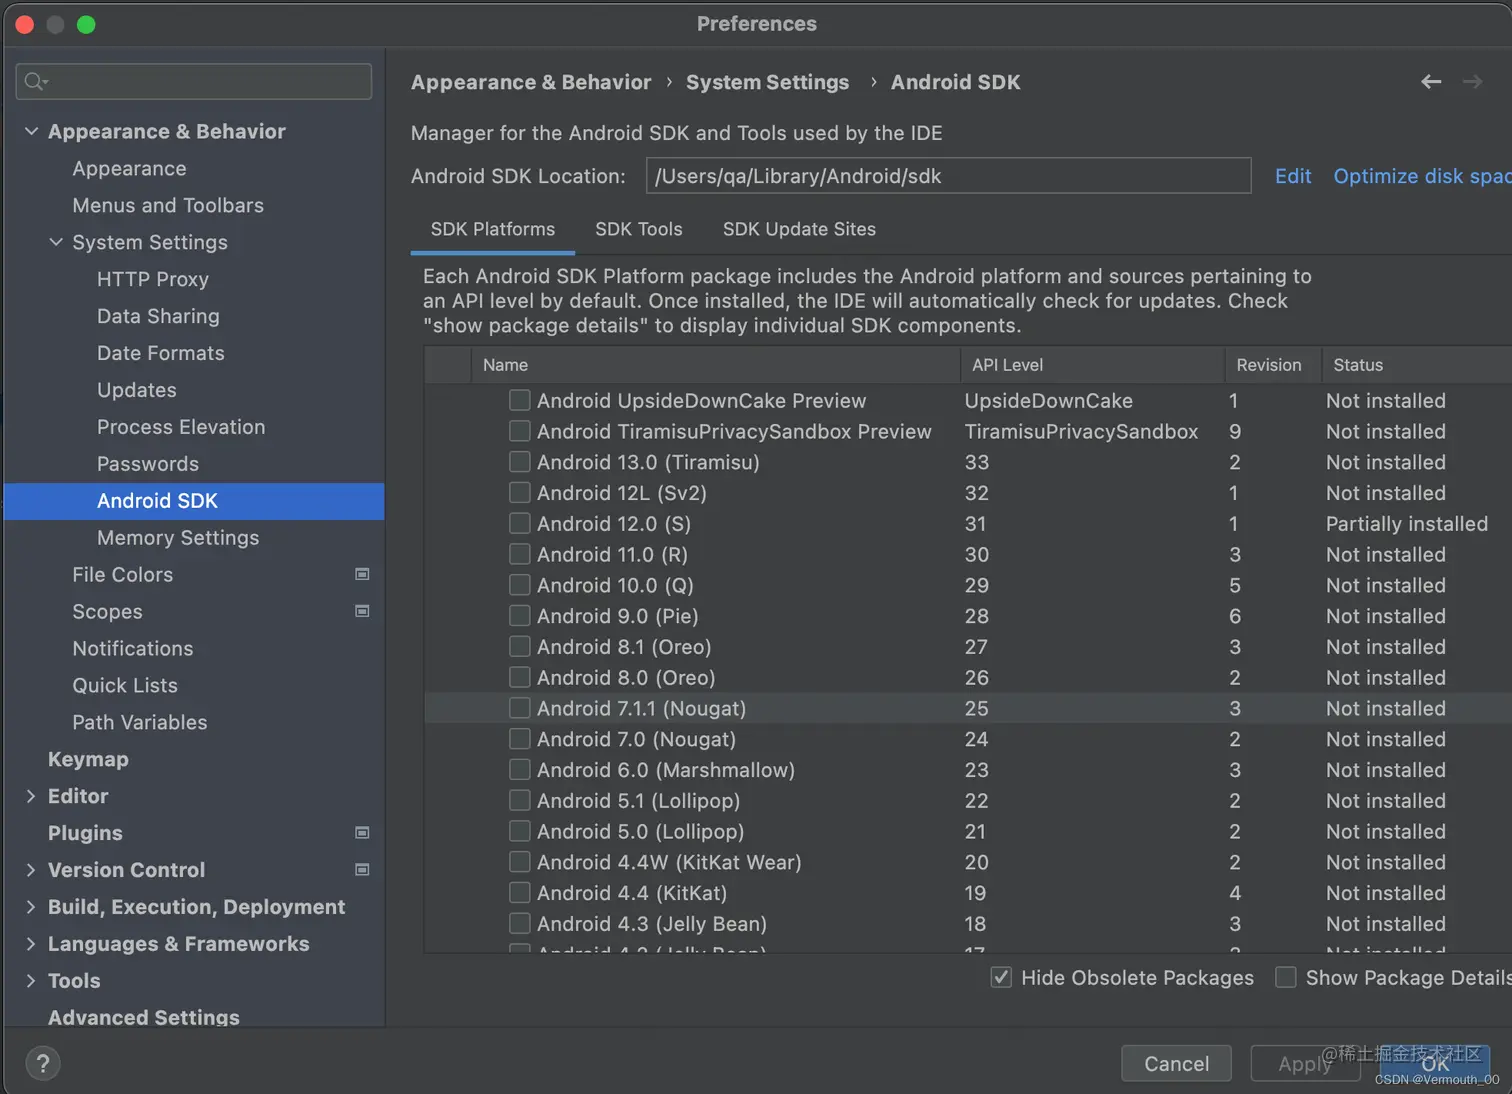
Task: Click the search magnifier icon in the search field
Action: click(35, 81)
